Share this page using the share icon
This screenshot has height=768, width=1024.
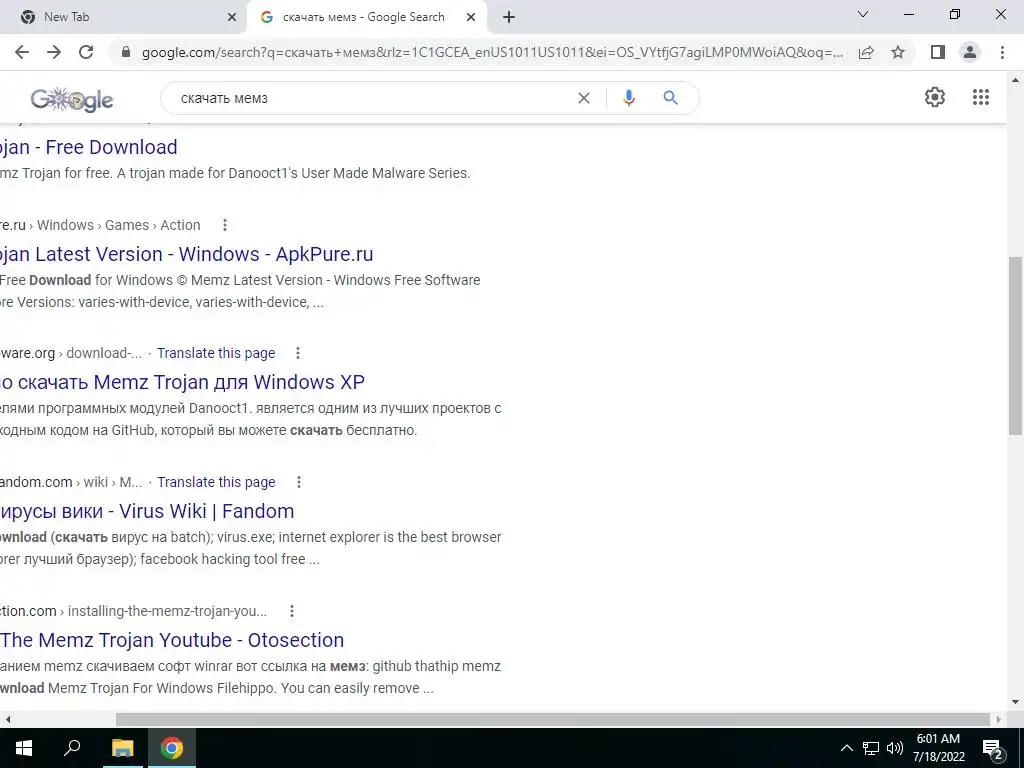(866, 52)
